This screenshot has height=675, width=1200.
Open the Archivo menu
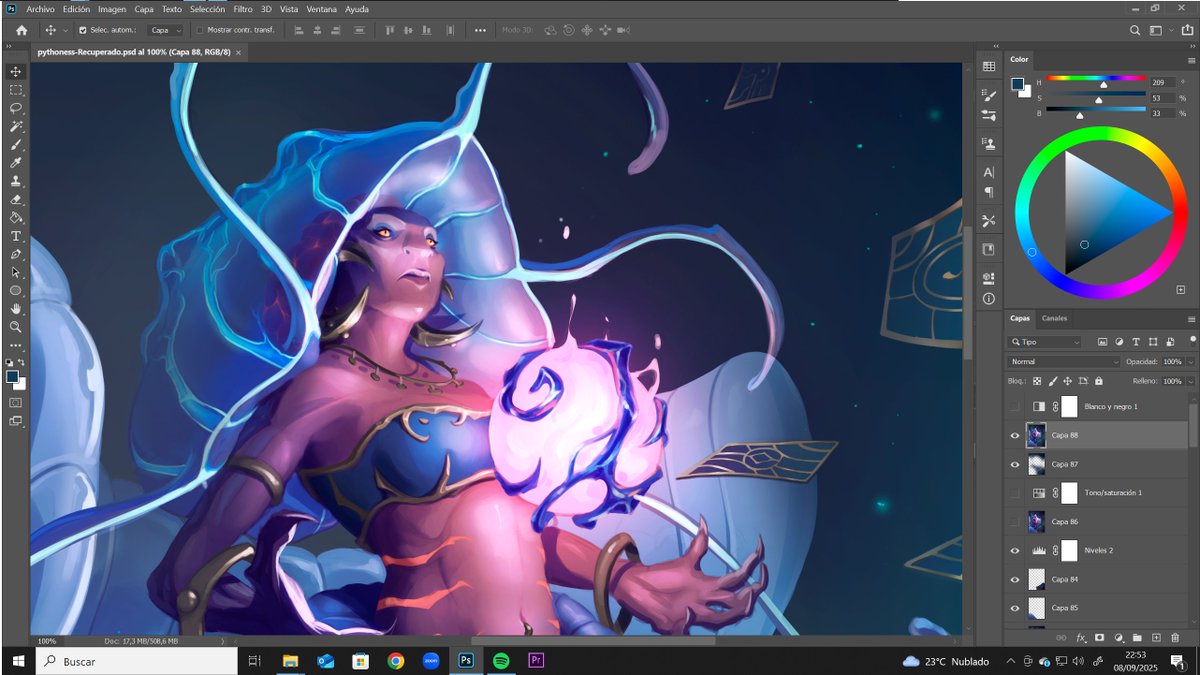(41, 9)
